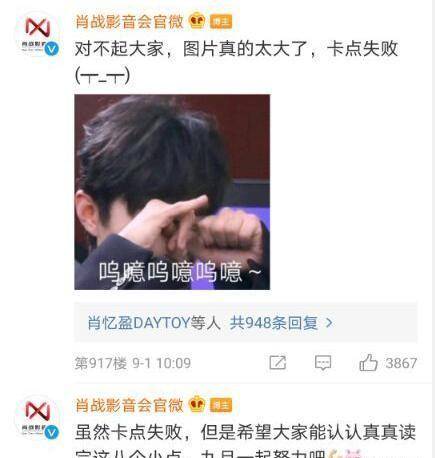Tap second 肖战影音会官微 username
Viewport: 435px width, 458px height.
[x=129, y=405]
